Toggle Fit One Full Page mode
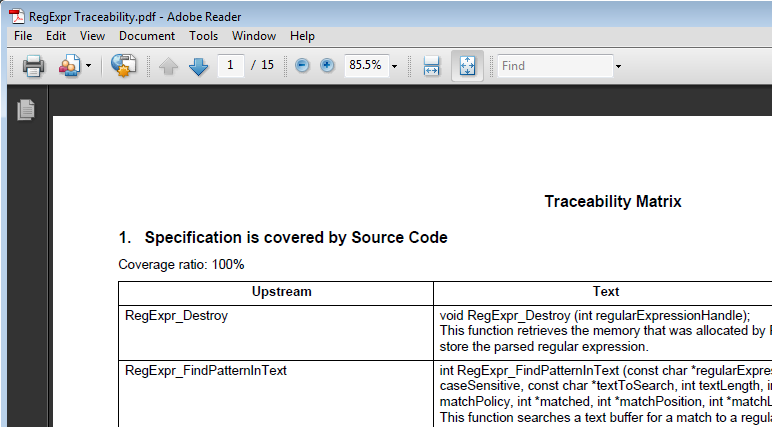This screenshot has width=772, height=427. pos(468,66)
